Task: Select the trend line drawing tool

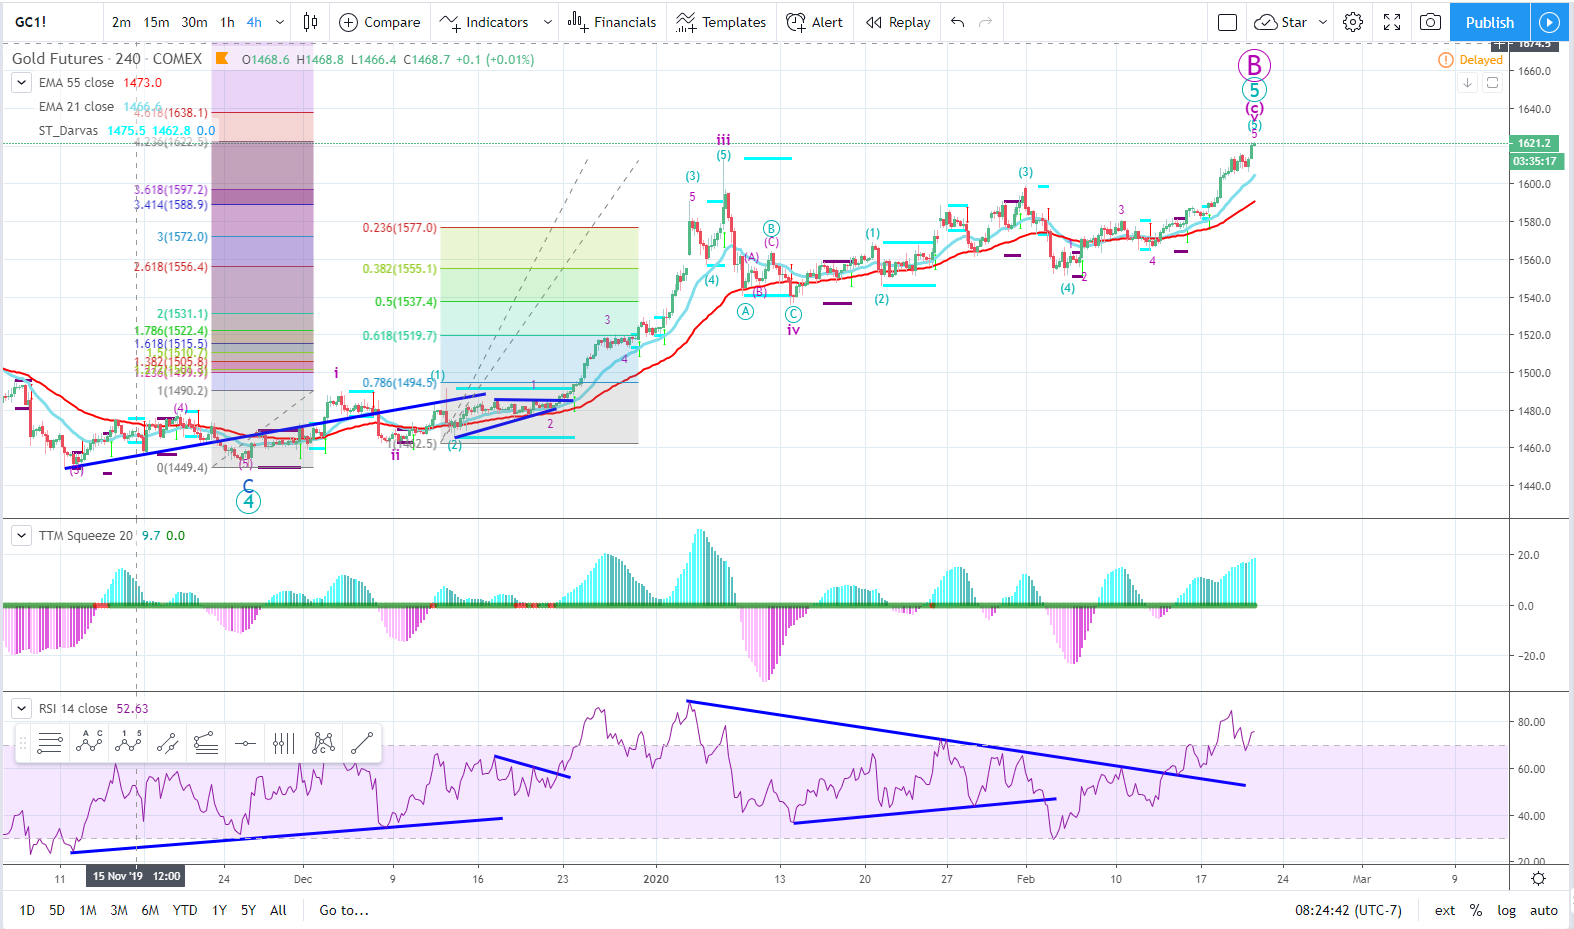Action: click(x=362, y=743)
